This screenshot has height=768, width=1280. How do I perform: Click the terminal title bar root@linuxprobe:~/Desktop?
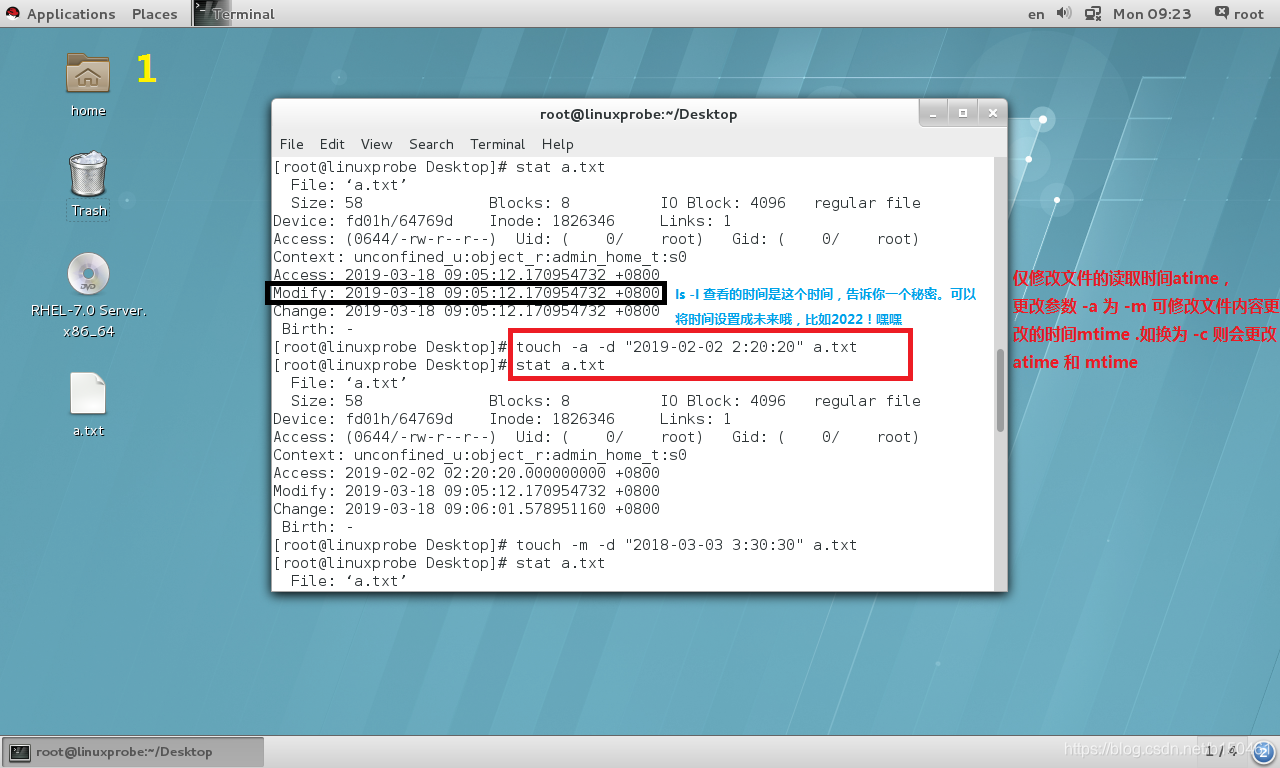(x=638, y=114)
